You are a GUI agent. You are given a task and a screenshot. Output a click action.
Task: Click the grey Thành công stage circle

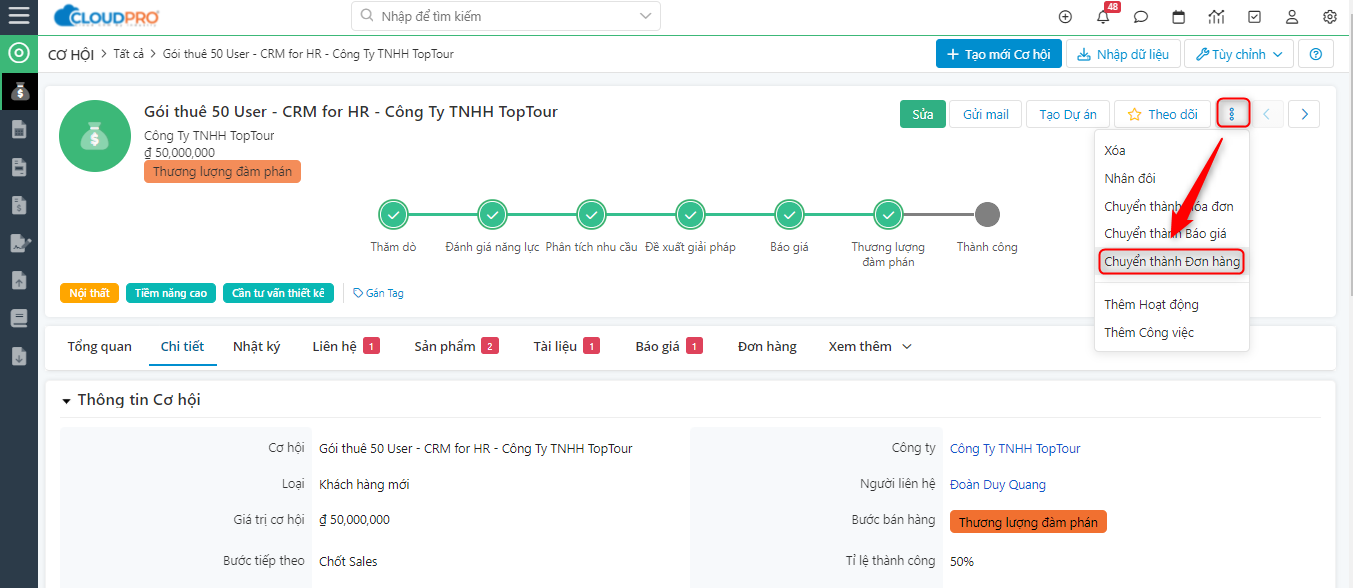pyautogui.click(x=987, y=214)
